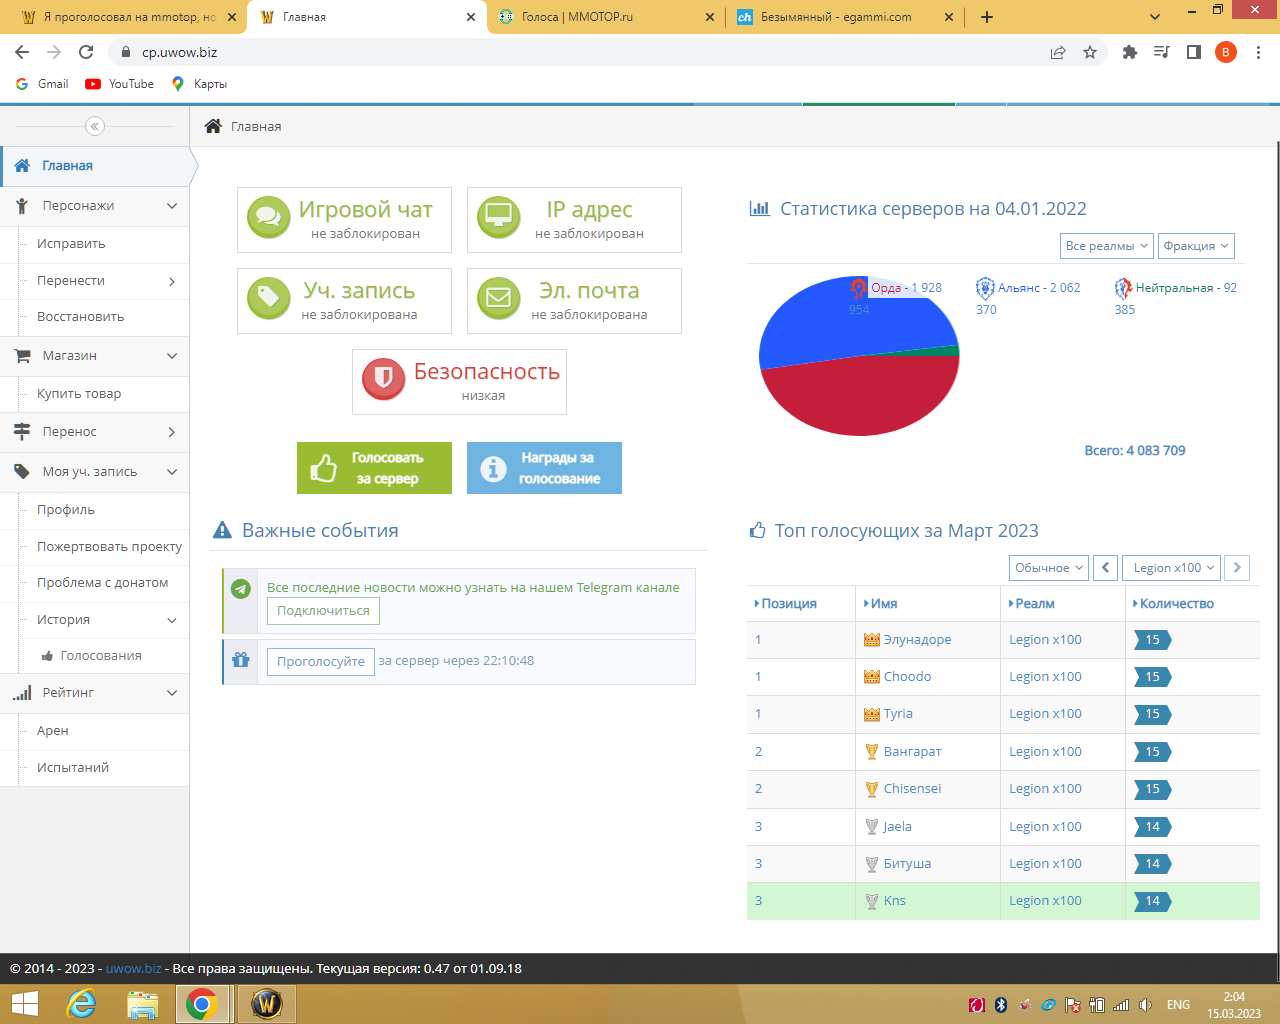Open a new Chrome tab

(x=987, y=17)
